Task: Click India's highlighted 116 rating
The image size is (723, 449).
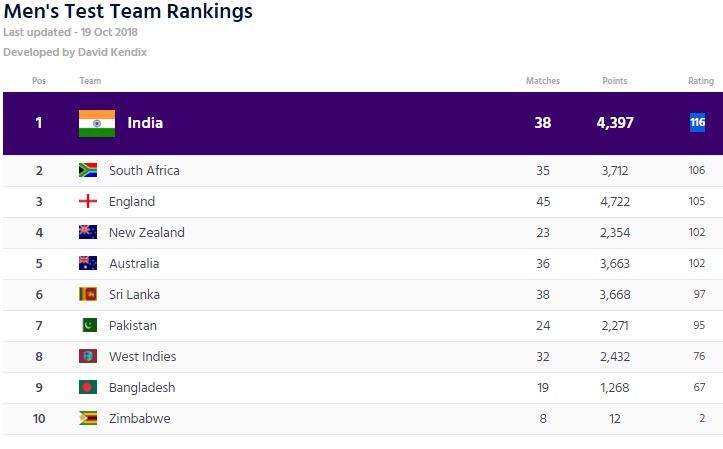Action: point(697,123)
